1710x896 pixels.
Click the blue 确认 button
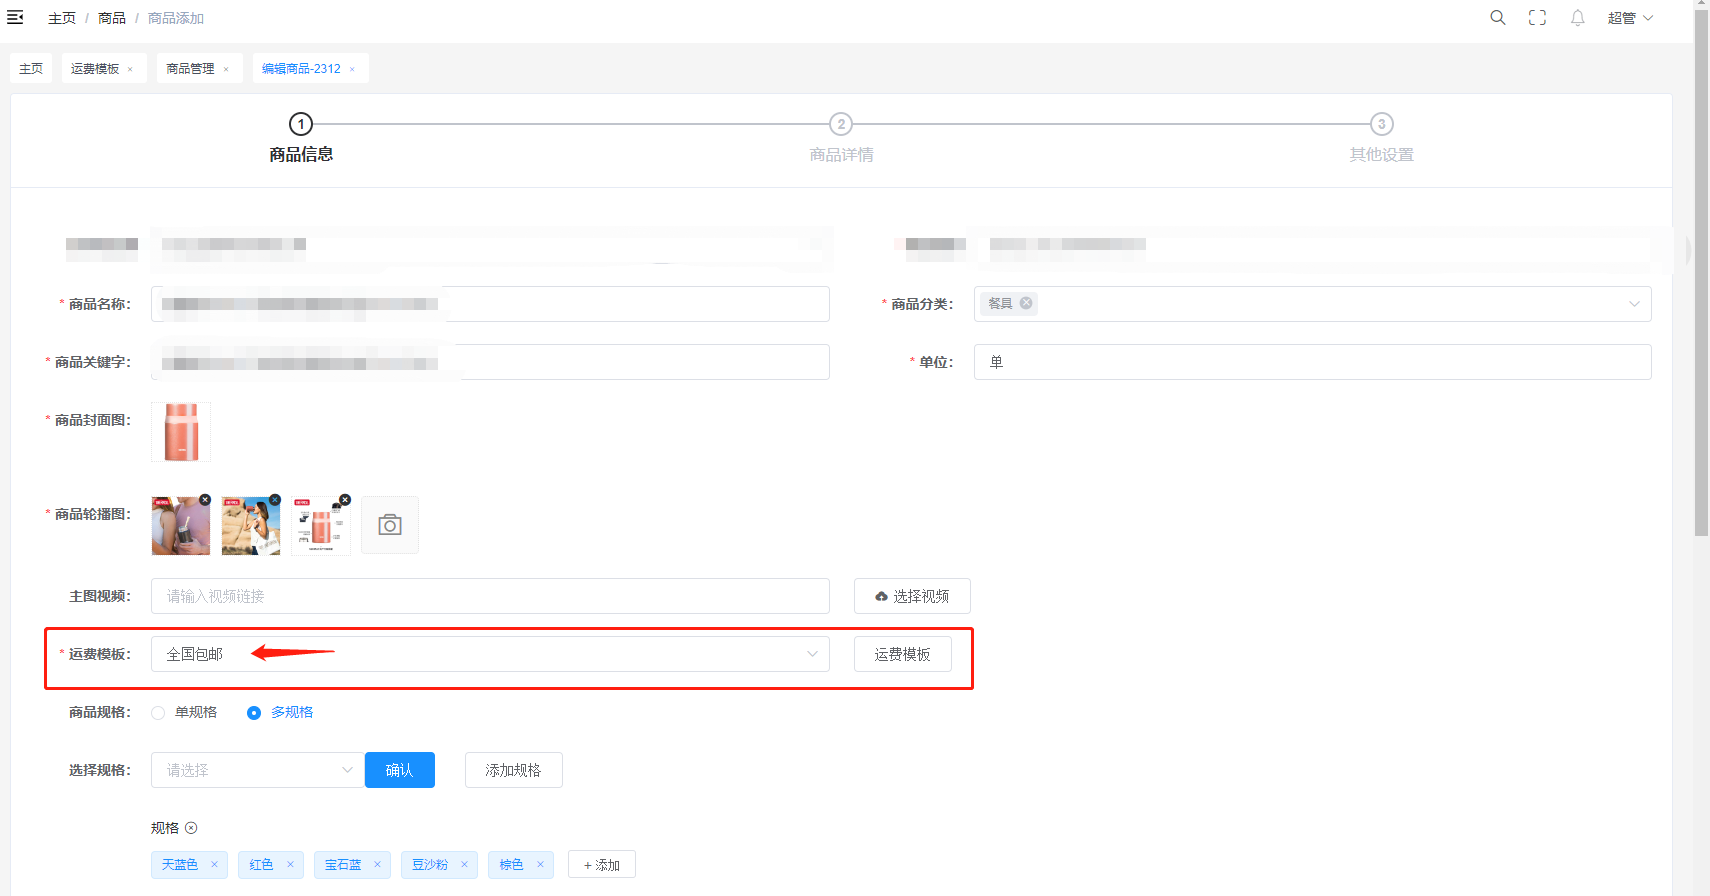pos(400,770)
